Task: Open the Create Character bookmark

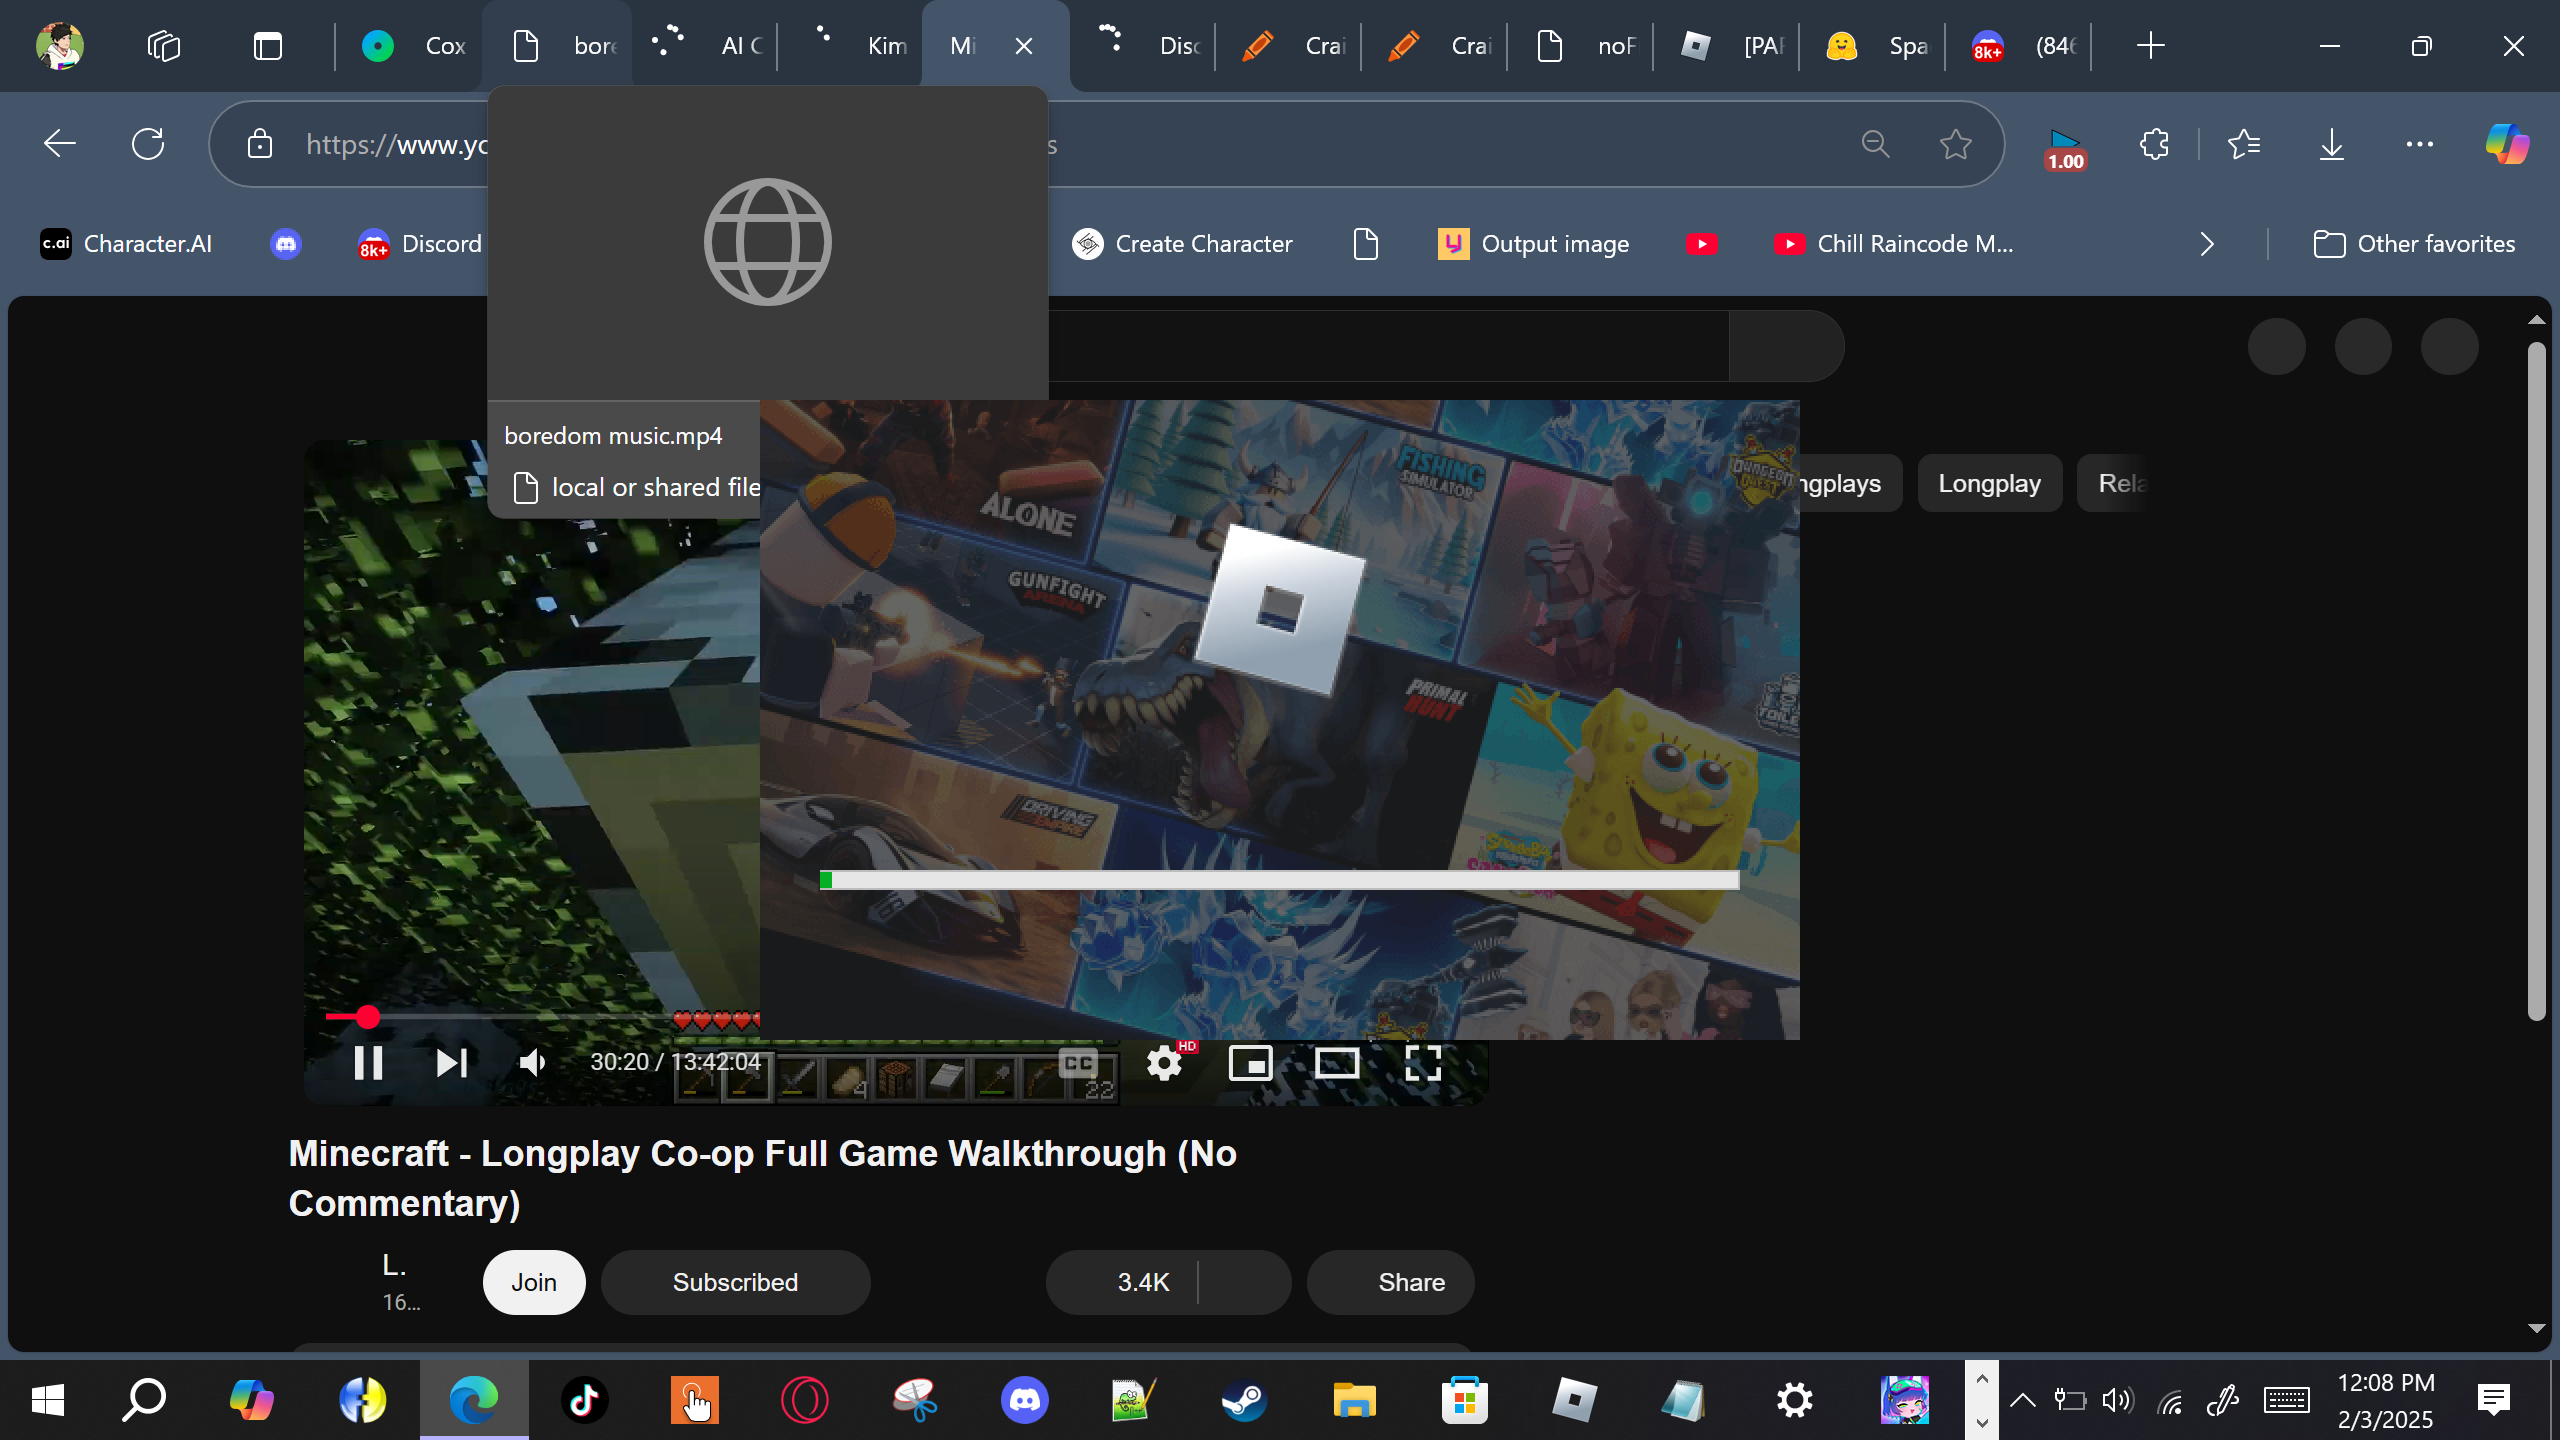Action: 1182,244
